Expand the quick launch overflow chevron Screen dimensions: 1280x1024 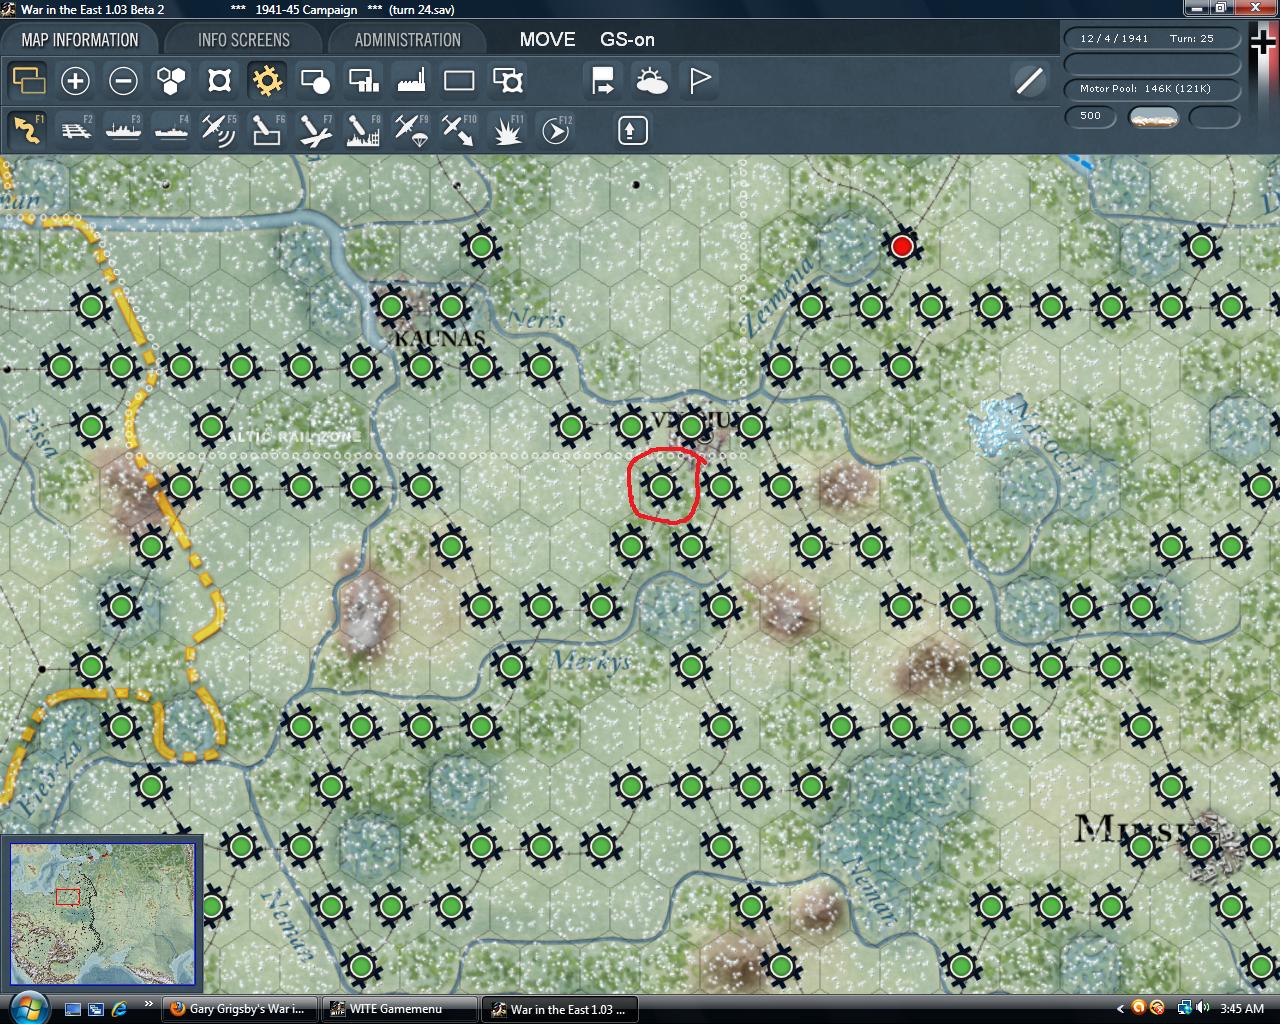tap(149, 1004)
